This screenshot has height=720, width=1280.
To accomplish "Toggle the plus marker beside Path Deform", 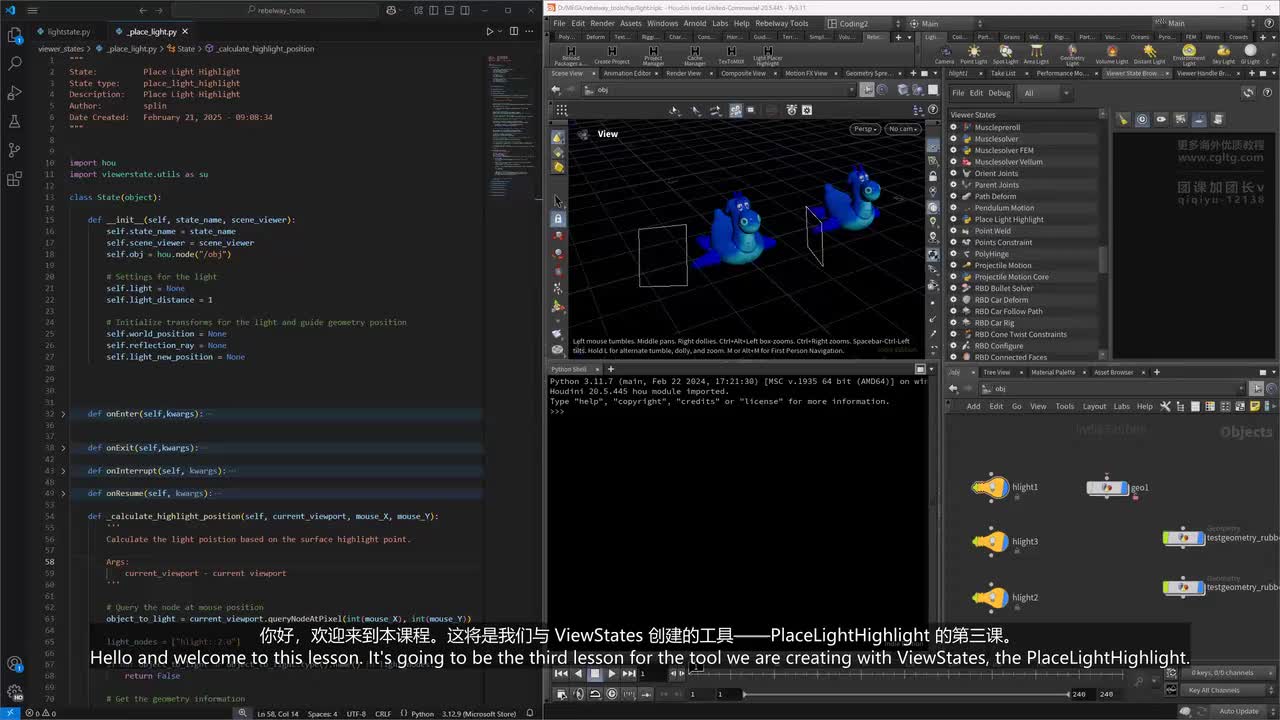I will pos(953,197).
